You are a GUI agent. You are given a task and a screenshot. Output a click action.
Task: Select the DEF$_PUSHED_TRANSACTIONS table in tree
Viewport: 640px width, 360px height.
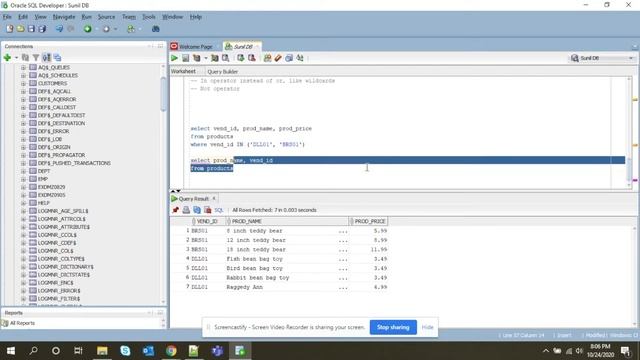[x=74, y=163]
